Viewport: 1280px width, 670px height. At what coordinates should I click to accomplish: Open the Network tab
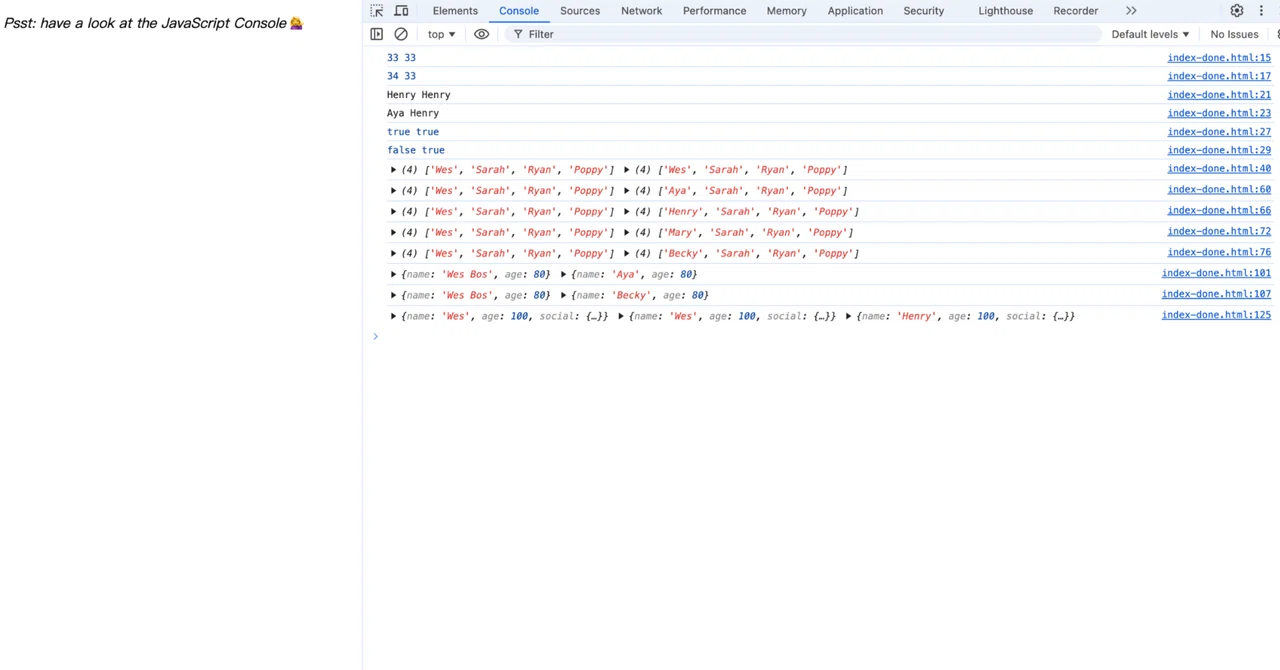click(641, 11)
